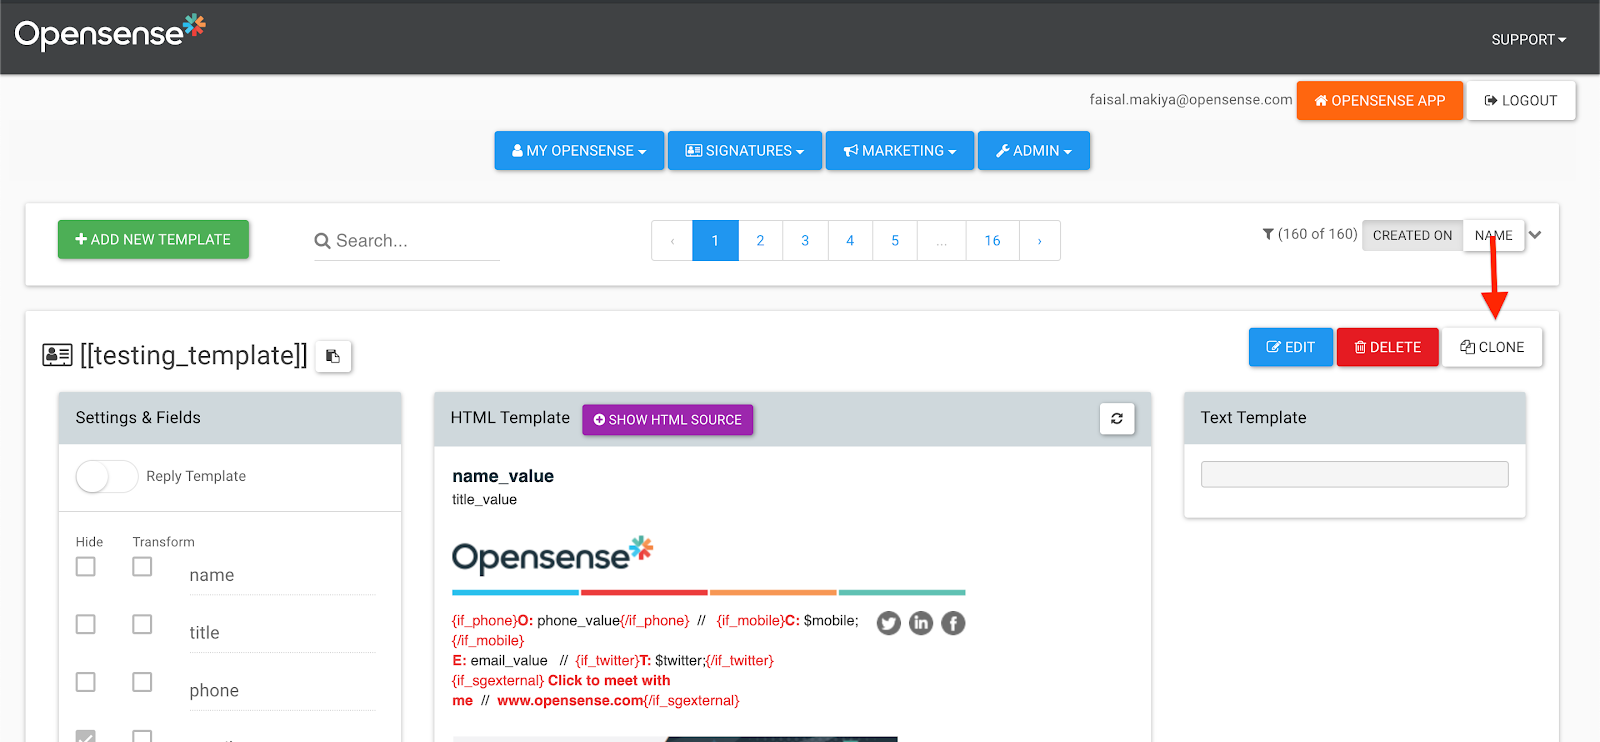
Task: Check Hide box for phone field
Action: pyautogui.click(x=86, y=682)
